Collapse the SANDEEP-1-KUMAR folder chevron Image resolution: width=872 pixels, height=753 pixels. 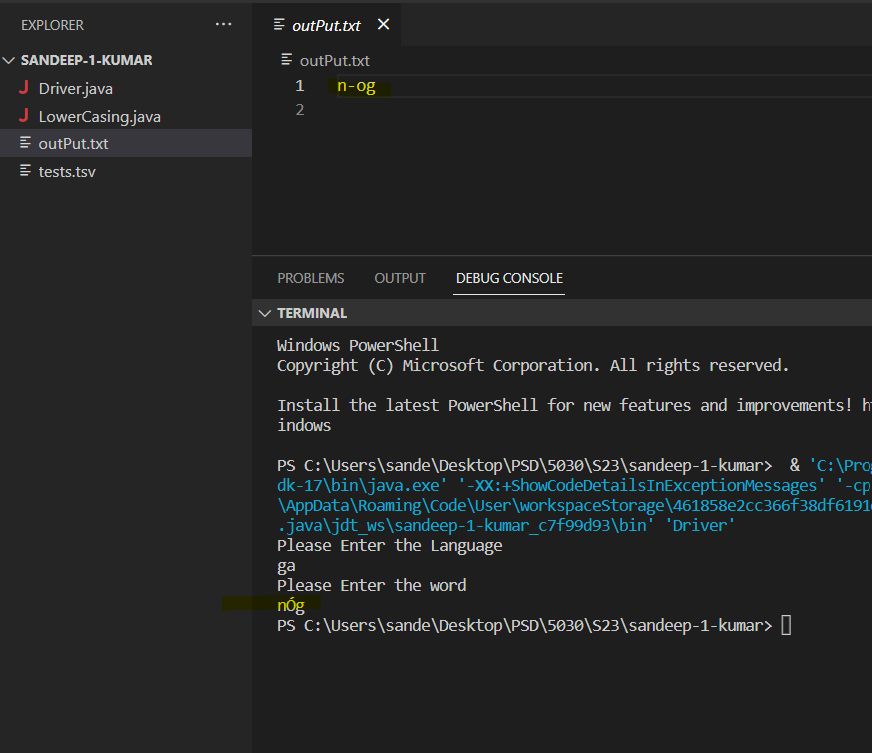(x=9, y=60)
